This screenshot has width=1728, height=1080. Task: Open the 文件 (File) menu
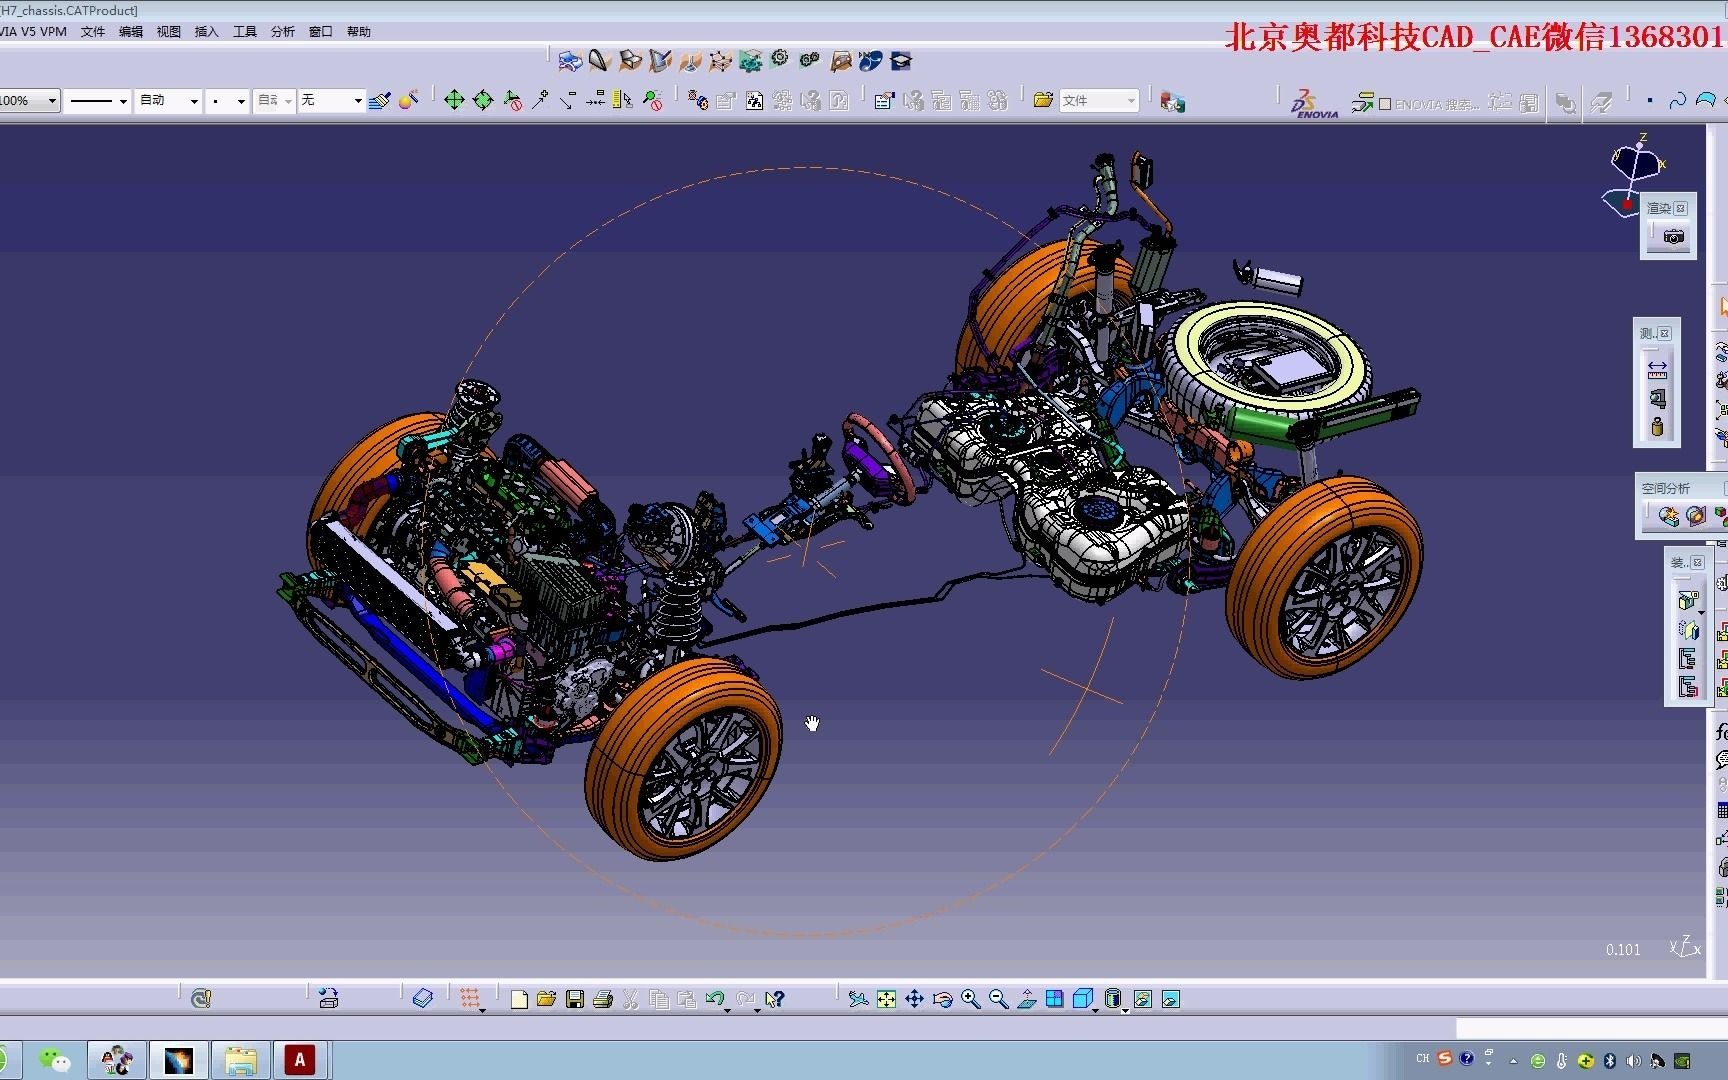[93, 32]
